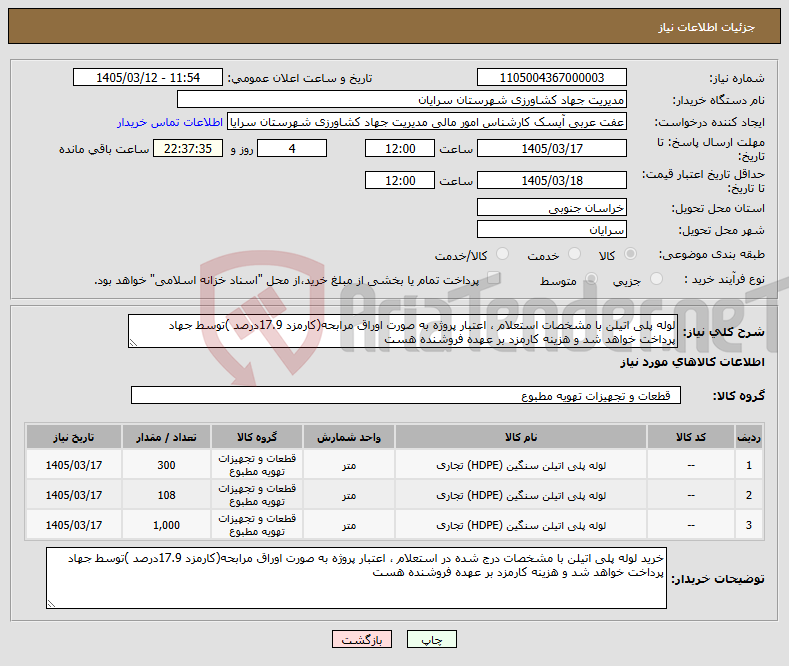The image size is (789, 666).
Task: Select the متوسط purchase type radio
Action: tap(592, 279)
